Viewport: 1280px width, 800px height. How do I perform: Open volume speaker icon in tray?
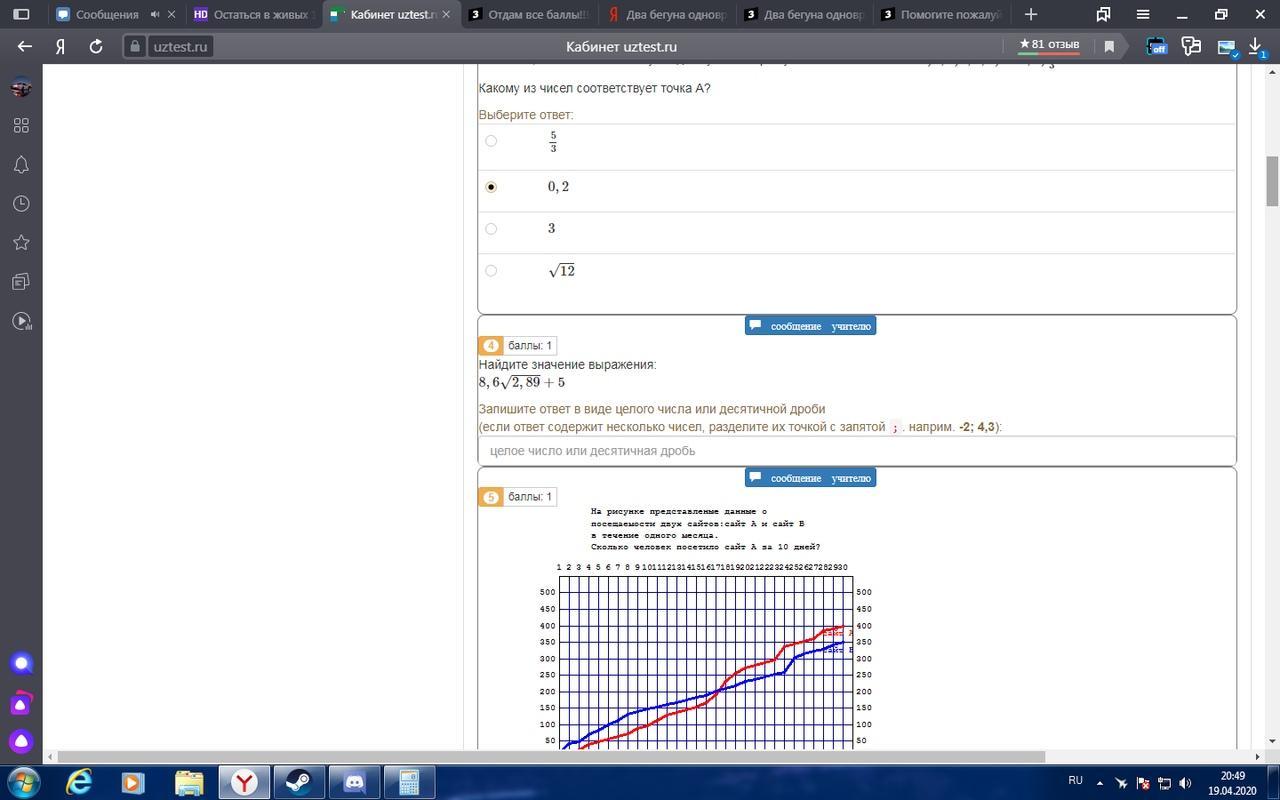(1186, 783)
